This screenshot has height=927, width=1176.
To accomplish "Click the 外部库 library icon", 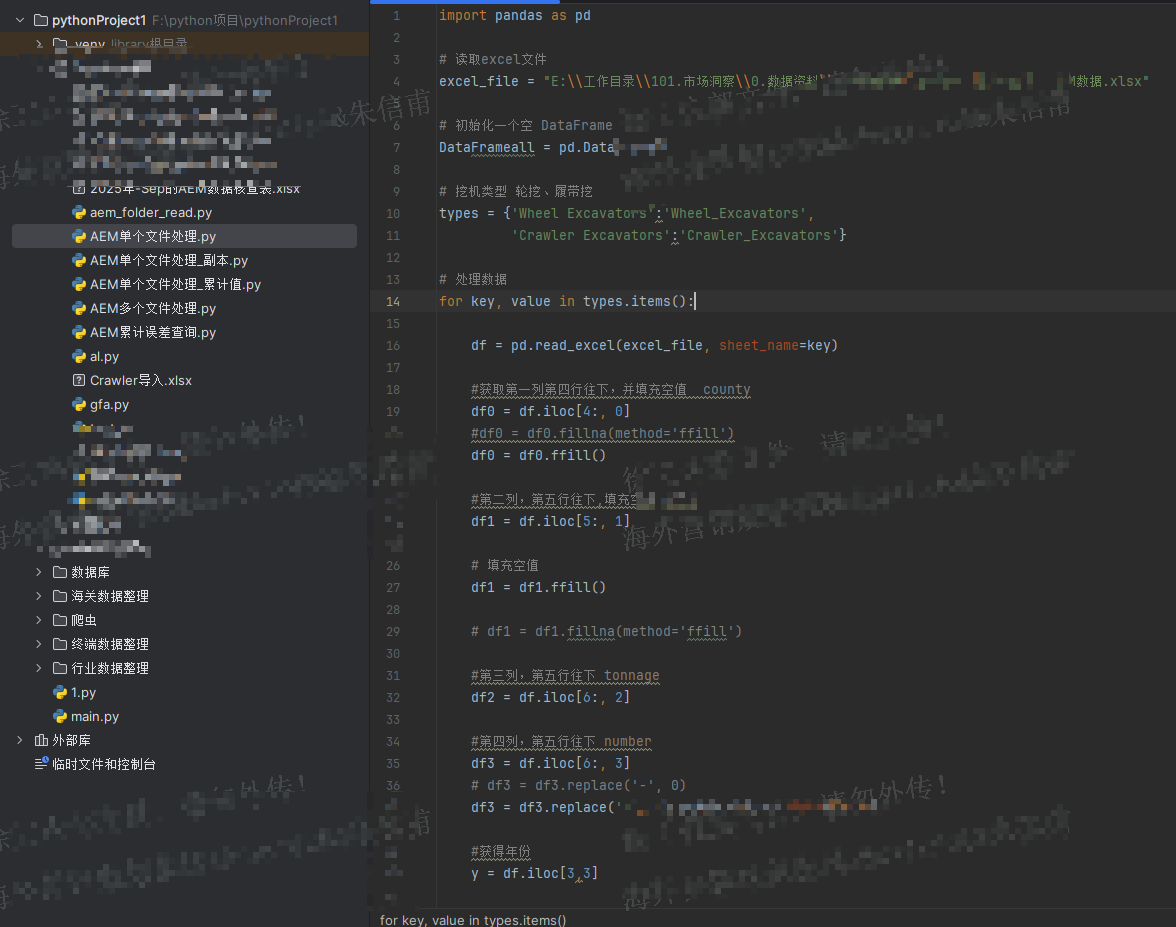I will point(41,740).
